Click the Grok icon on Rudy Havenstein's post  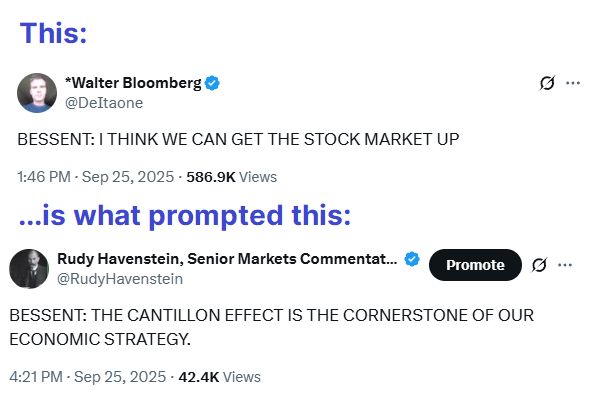coord(539,264)
